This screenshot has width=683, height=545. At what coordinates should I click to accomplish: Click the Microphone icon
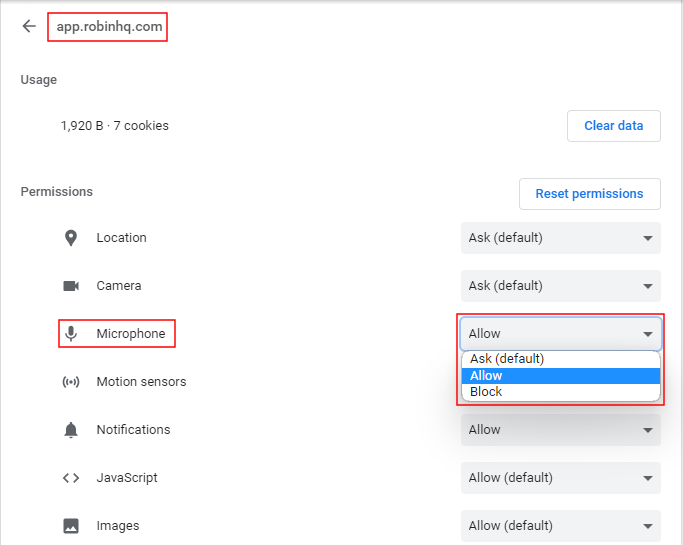(x=71, y=334)
